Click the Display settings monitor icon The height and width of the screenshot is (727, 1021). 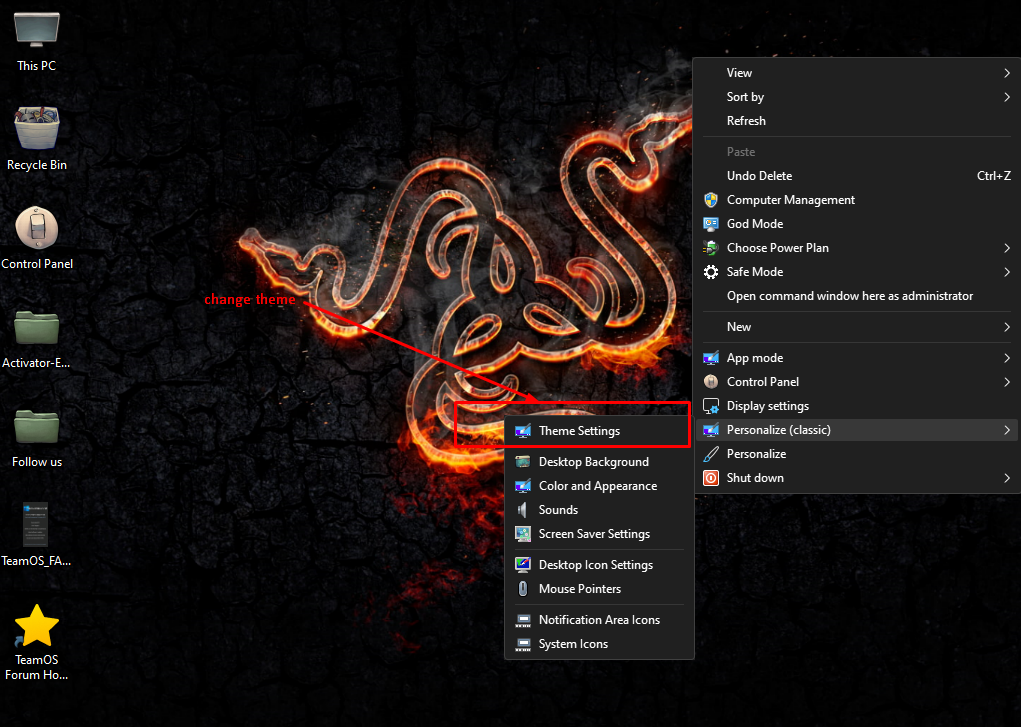[x=711, y=406]
